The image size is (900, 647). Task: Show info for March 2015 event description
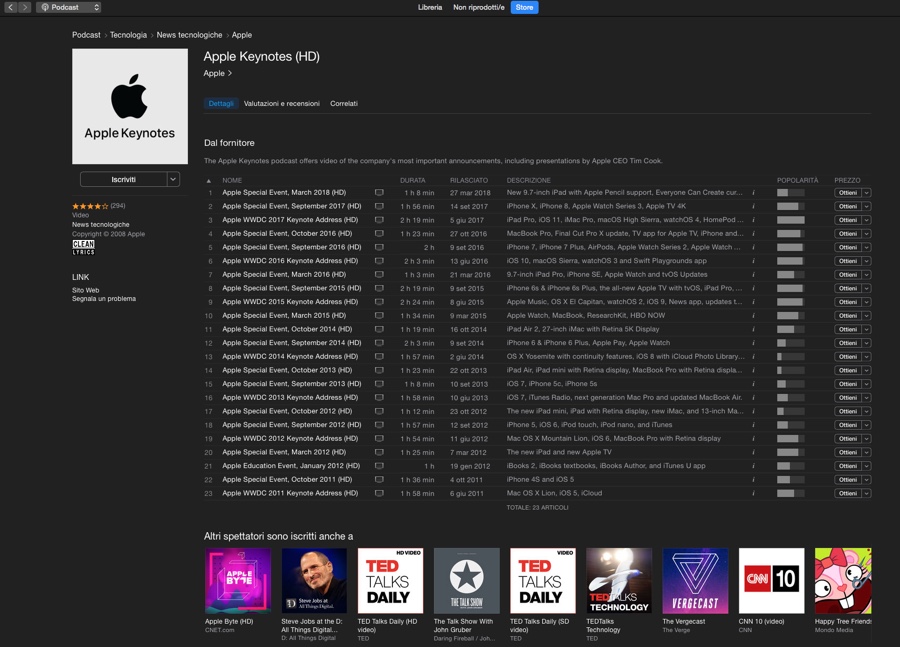pyautogui.click(x=753, y=316)
